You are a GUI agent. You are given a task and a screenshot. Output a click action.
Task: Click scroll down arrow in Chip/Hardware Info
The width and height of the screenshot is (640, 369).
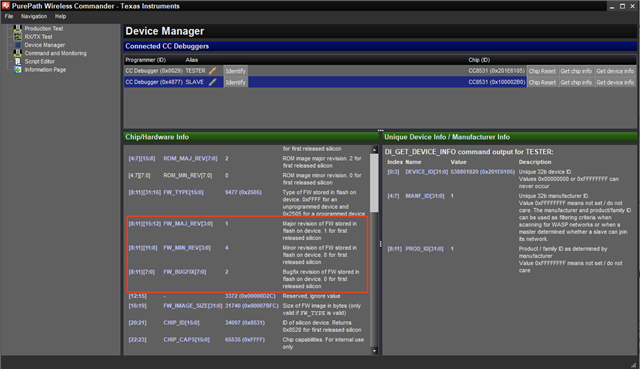click(x=374, y=351)
